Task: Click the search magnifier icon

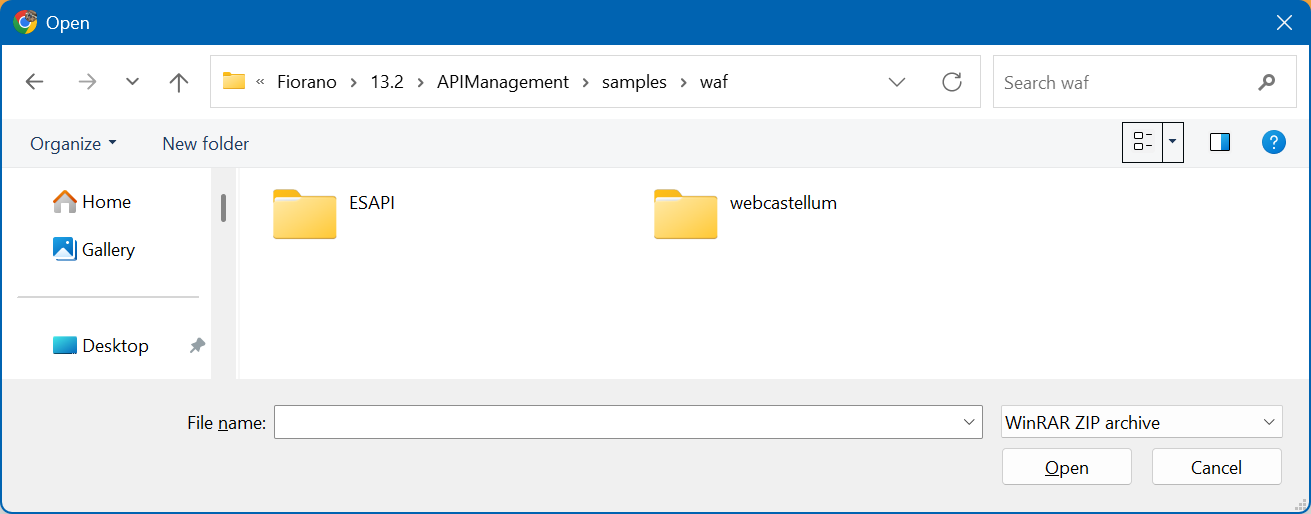Action: pyautogui.click(x=1267, y=82)
